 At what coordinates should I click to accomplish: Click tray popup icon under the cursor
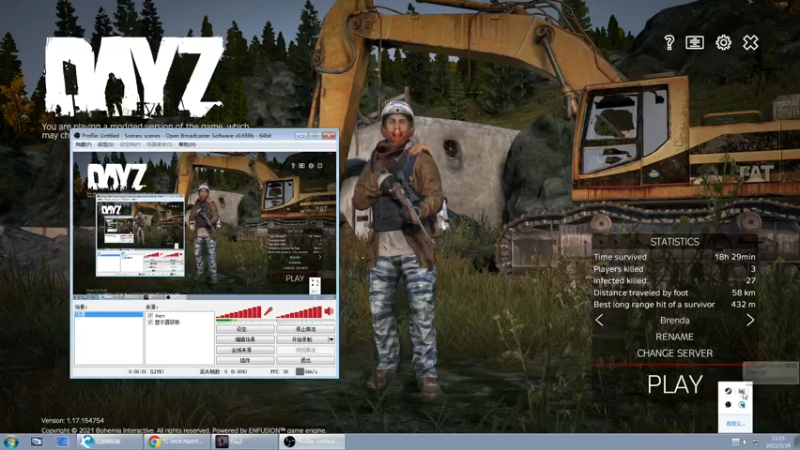742,391
